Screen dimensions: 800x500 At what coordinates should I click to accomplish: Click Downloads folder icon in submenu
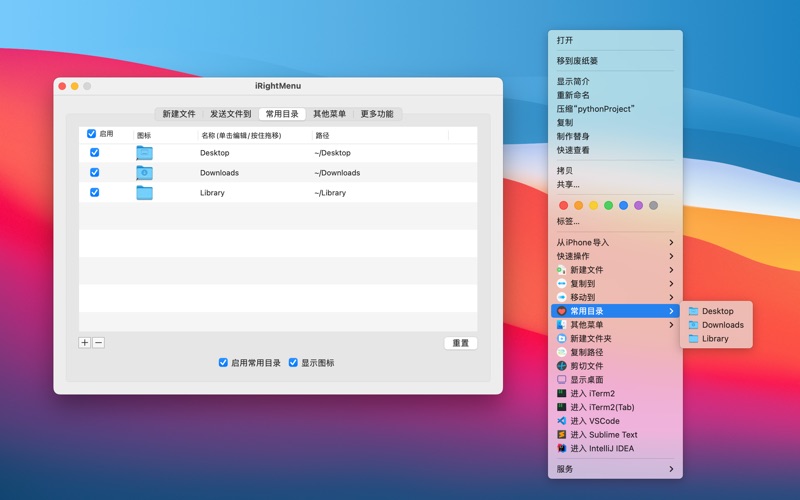click(x=693, y=325)
